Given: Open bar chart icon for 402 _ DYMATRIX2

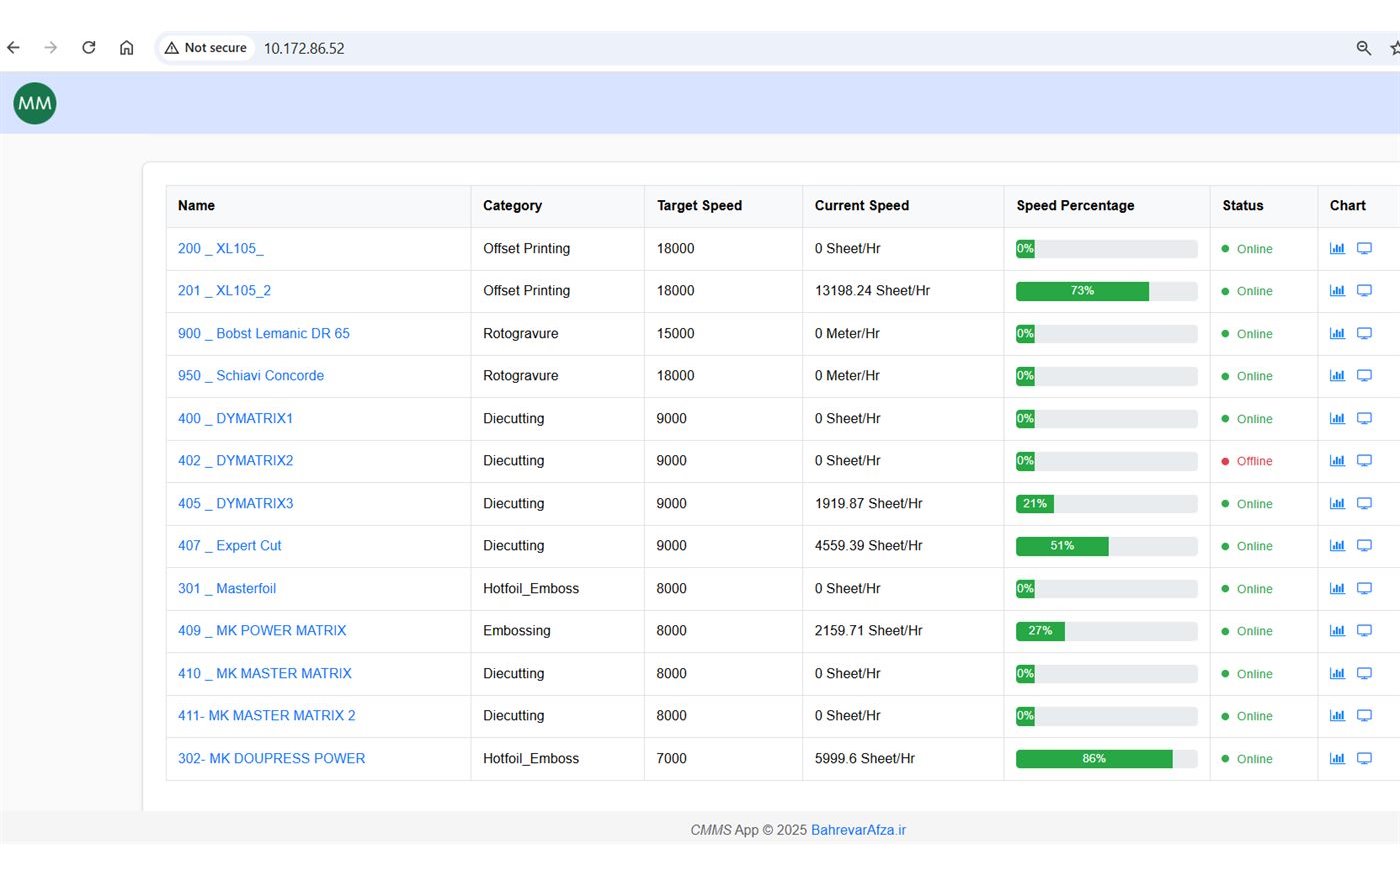Looking at the screenshot, I should [x=1337, y=461].
